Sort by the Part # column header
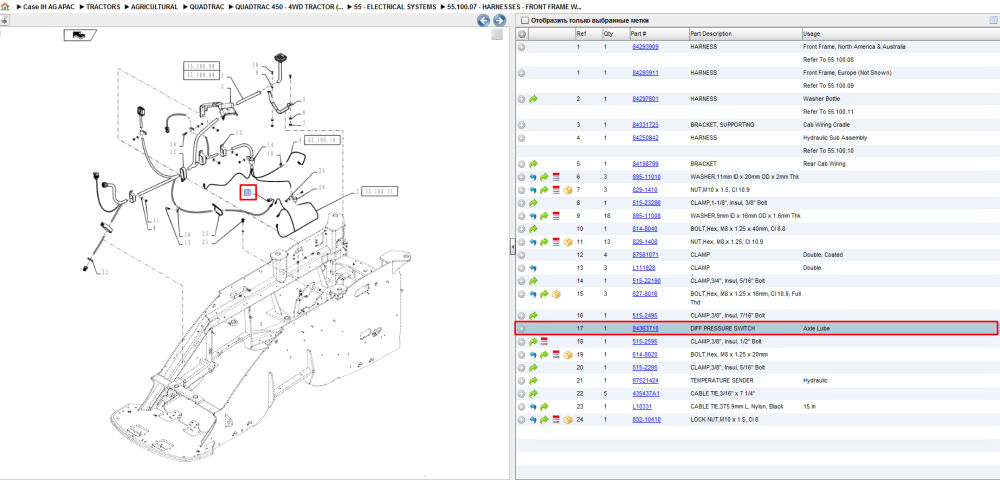Screen dimensions: 1000x480 pyautogui.click(x=658, y=34)
